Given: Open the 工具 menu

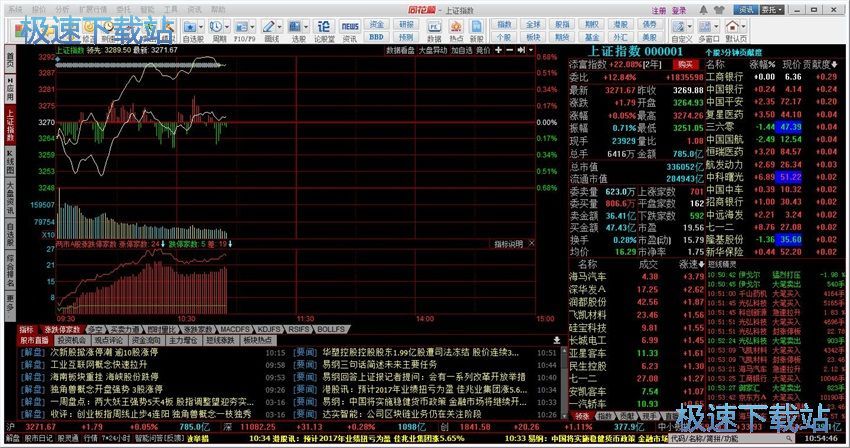Looking at the screenshot, I should pyautogui.click(x=171, y=10).
